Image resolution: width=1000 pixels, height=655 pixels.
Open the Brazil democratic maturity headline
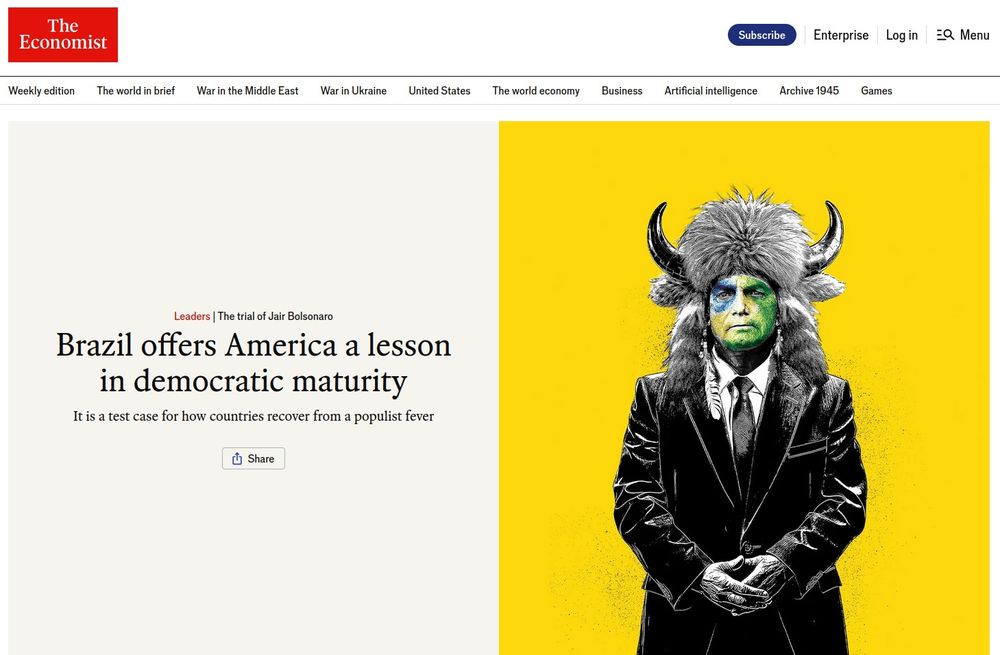[x=253, y=363]
